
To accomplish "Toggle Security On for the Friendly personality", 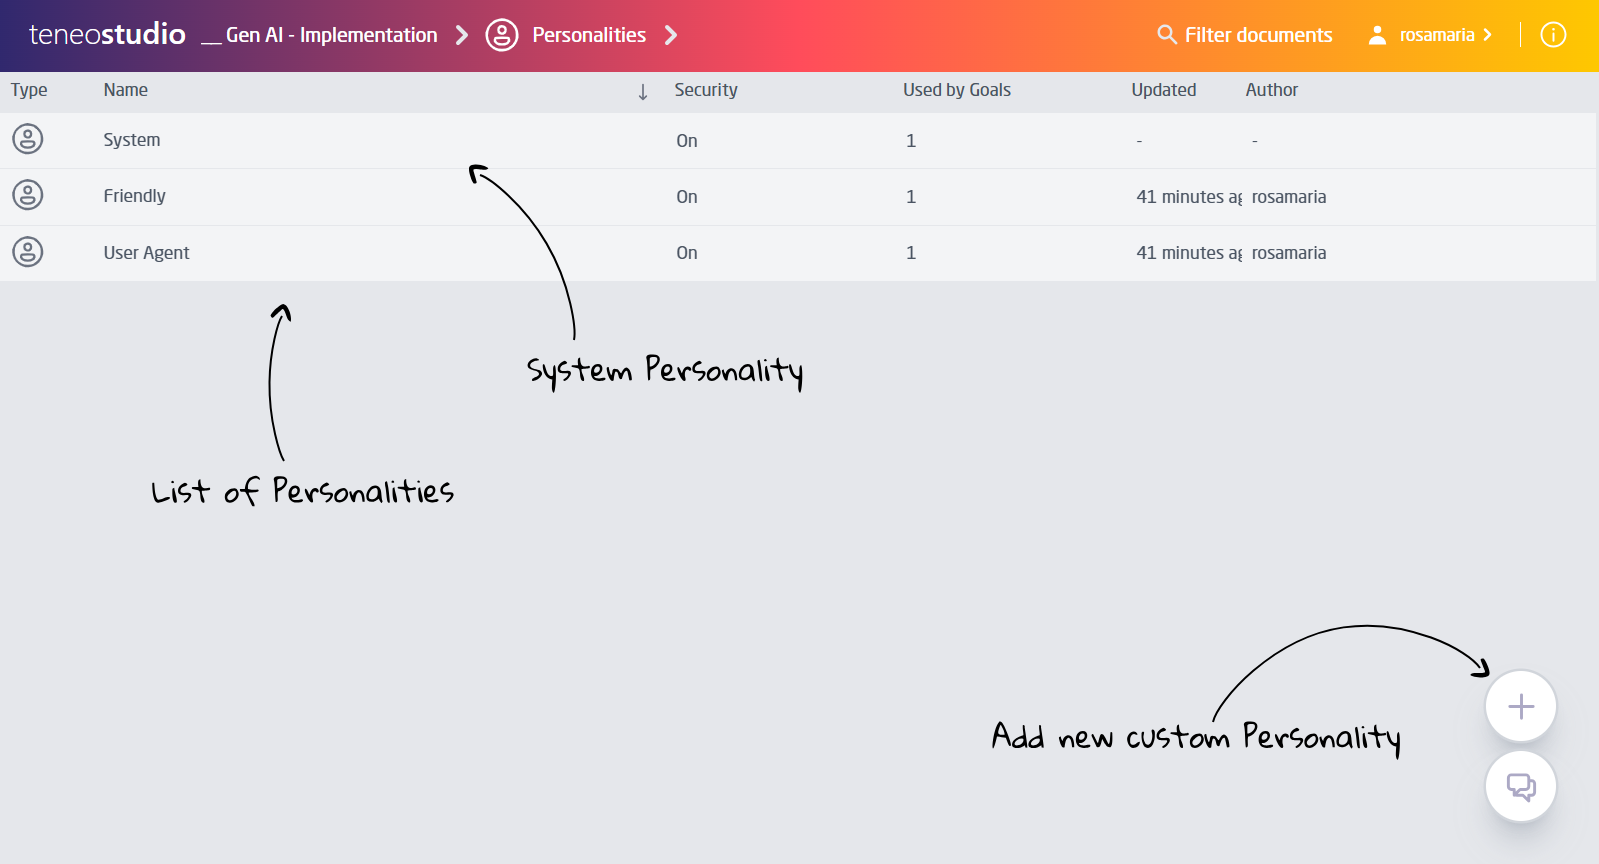I will pyautogui.click(x=687, y=197).
